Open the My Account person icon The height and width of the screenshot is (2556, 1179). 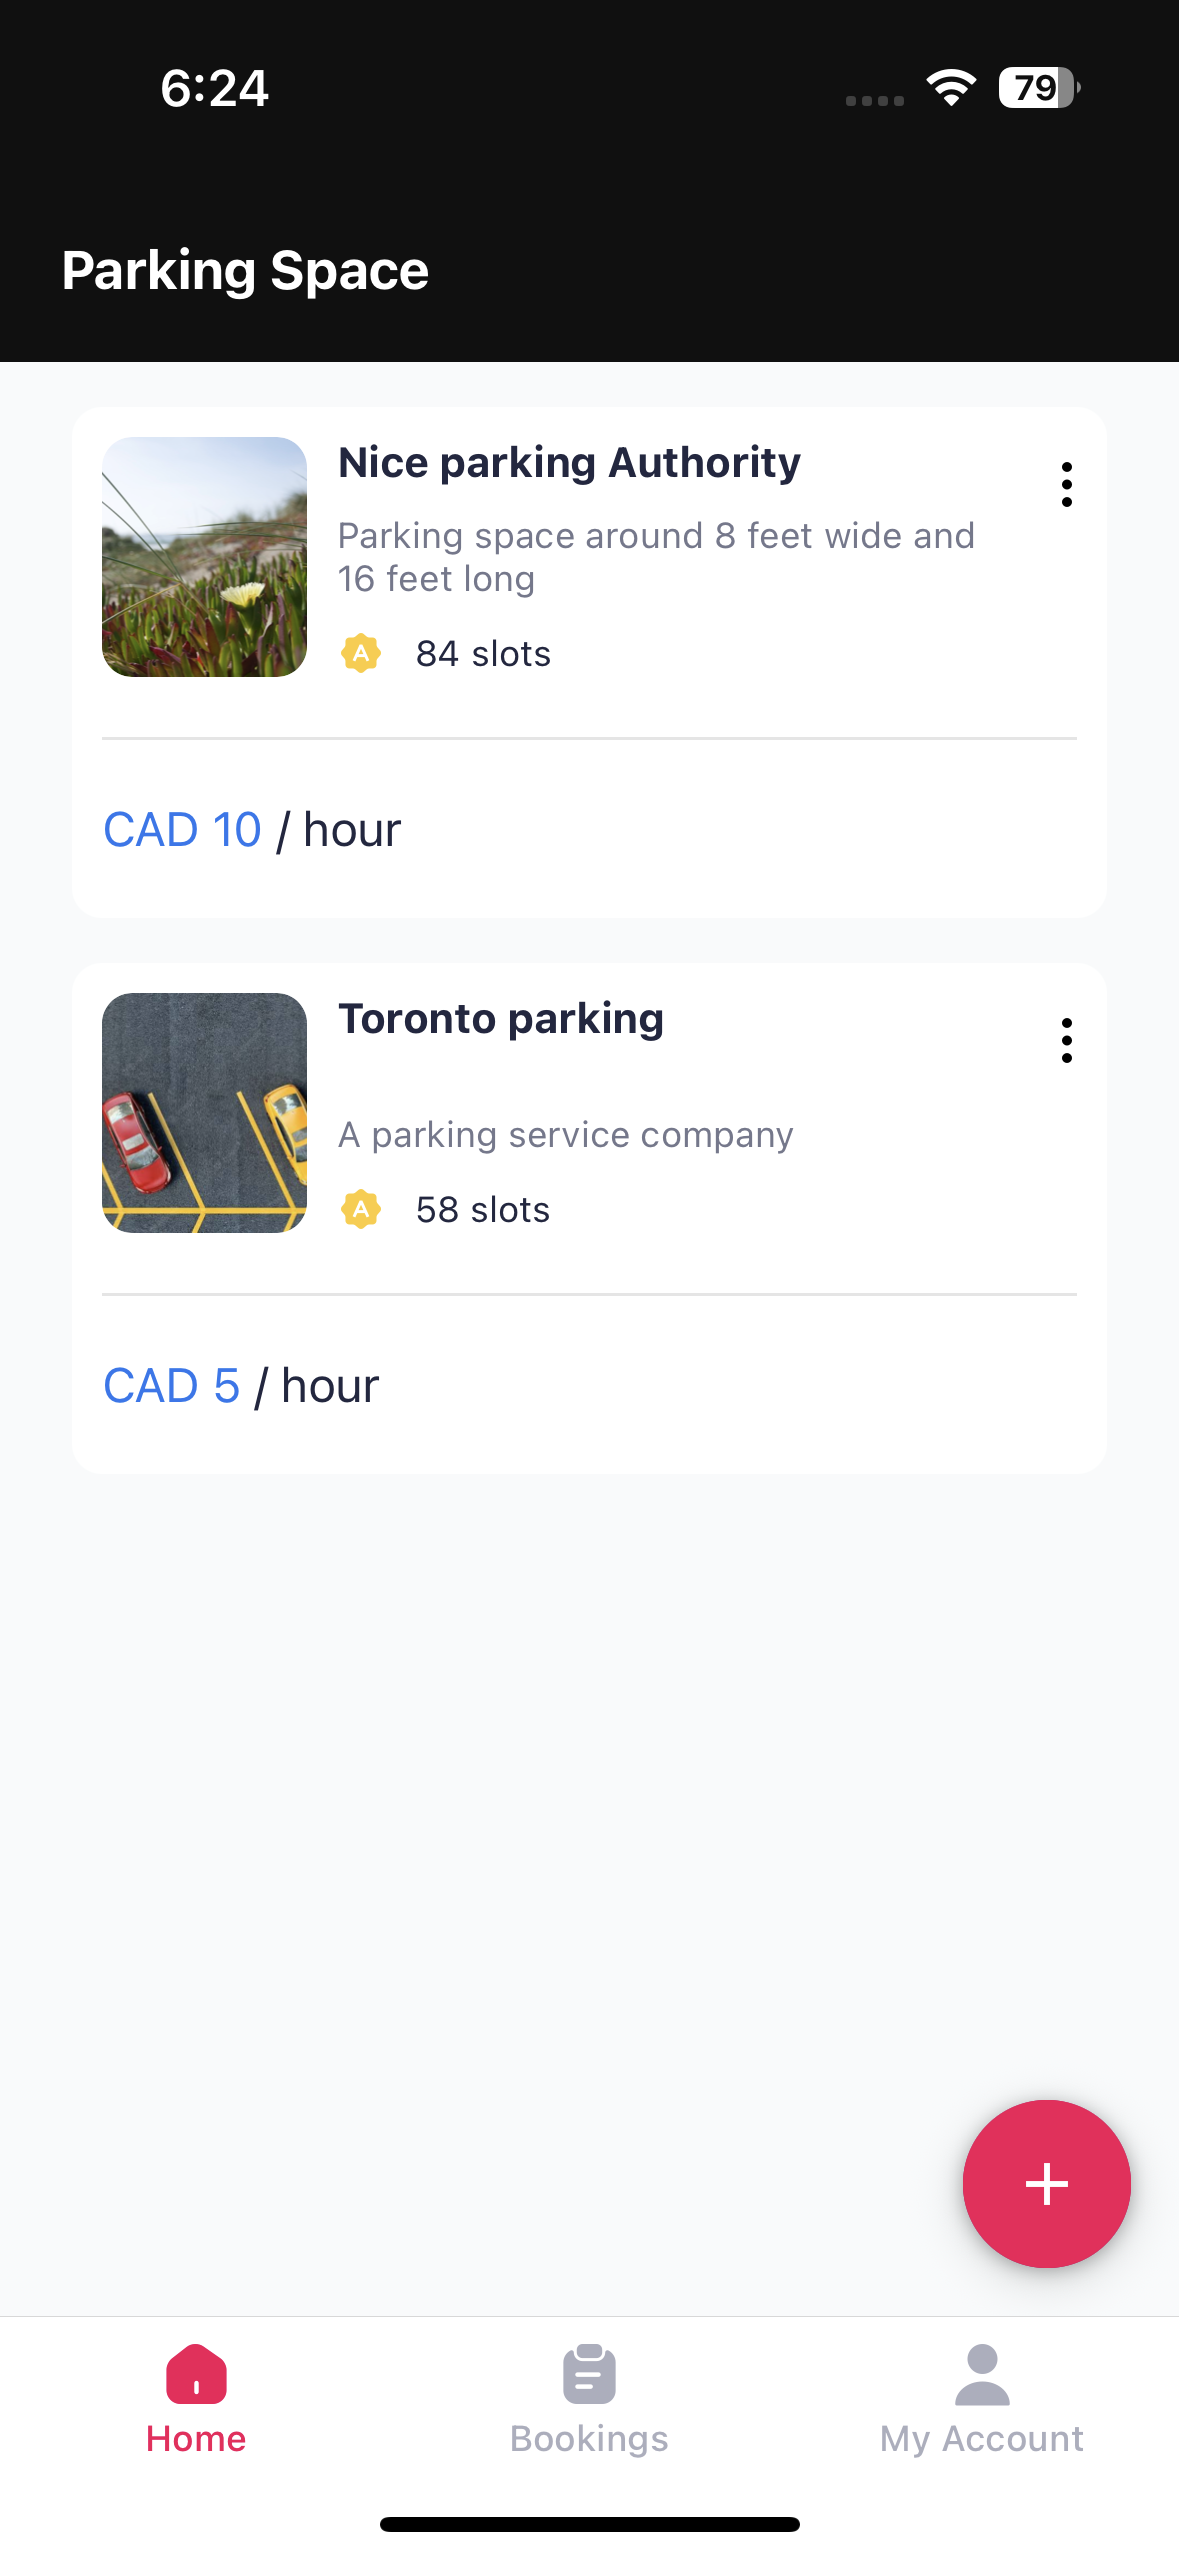pyautogui.click(x=982, y=2374)
